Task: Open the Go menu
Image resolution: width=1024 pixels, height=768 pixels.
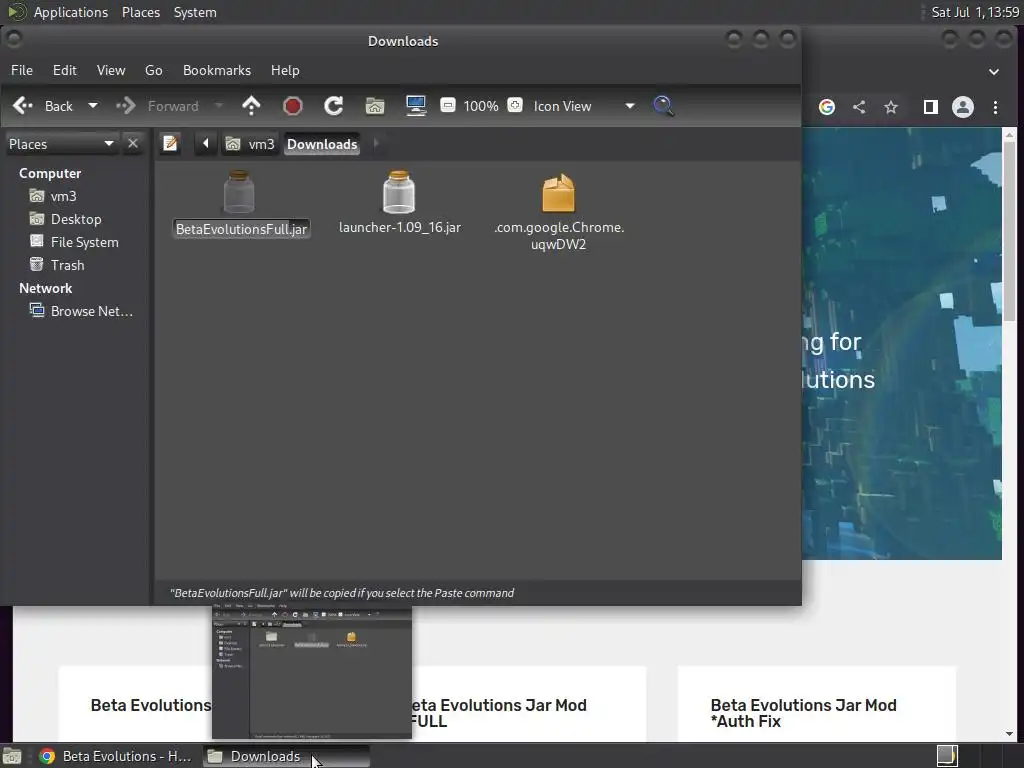Action: pos(153,70)
